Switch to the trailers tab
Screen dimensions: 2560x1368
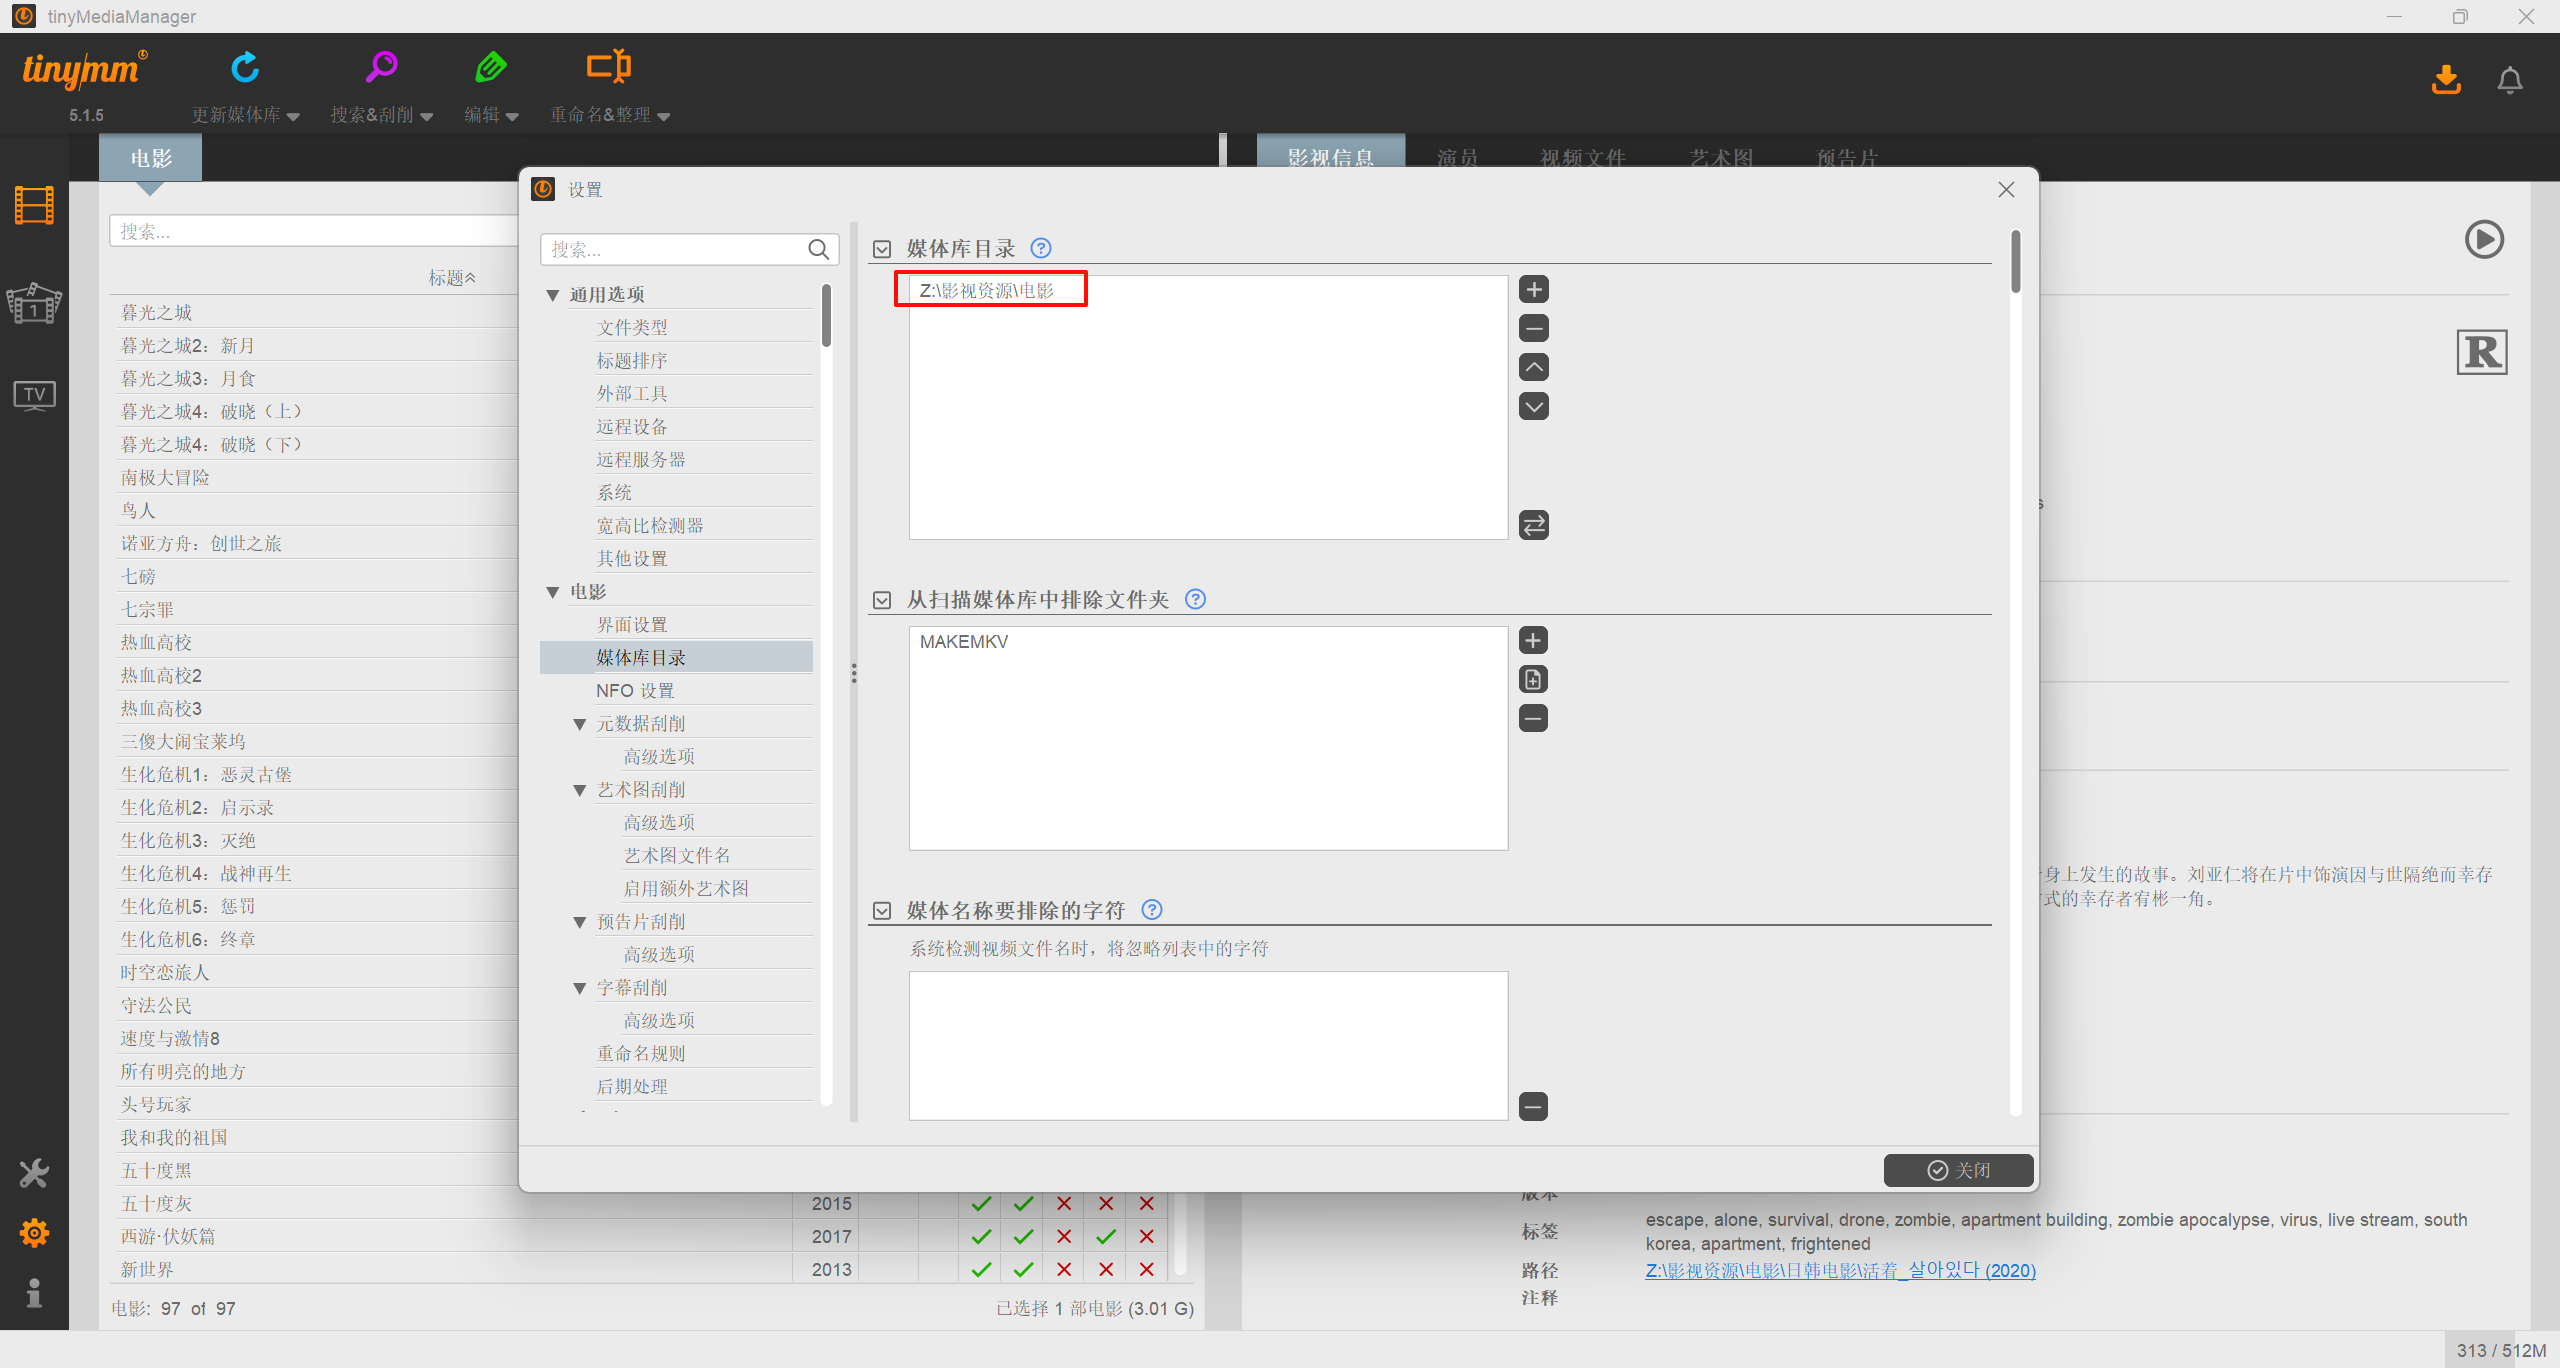tap(1847, 157)
